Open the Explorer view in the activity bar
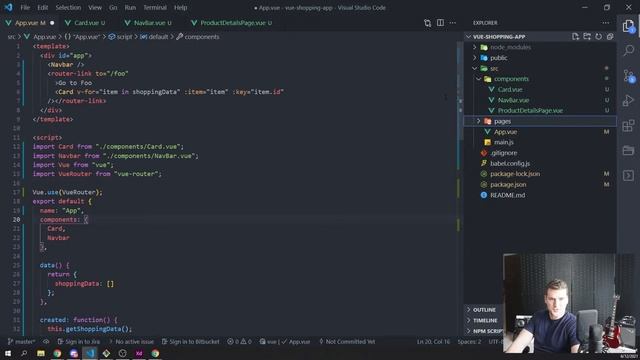 629,26
